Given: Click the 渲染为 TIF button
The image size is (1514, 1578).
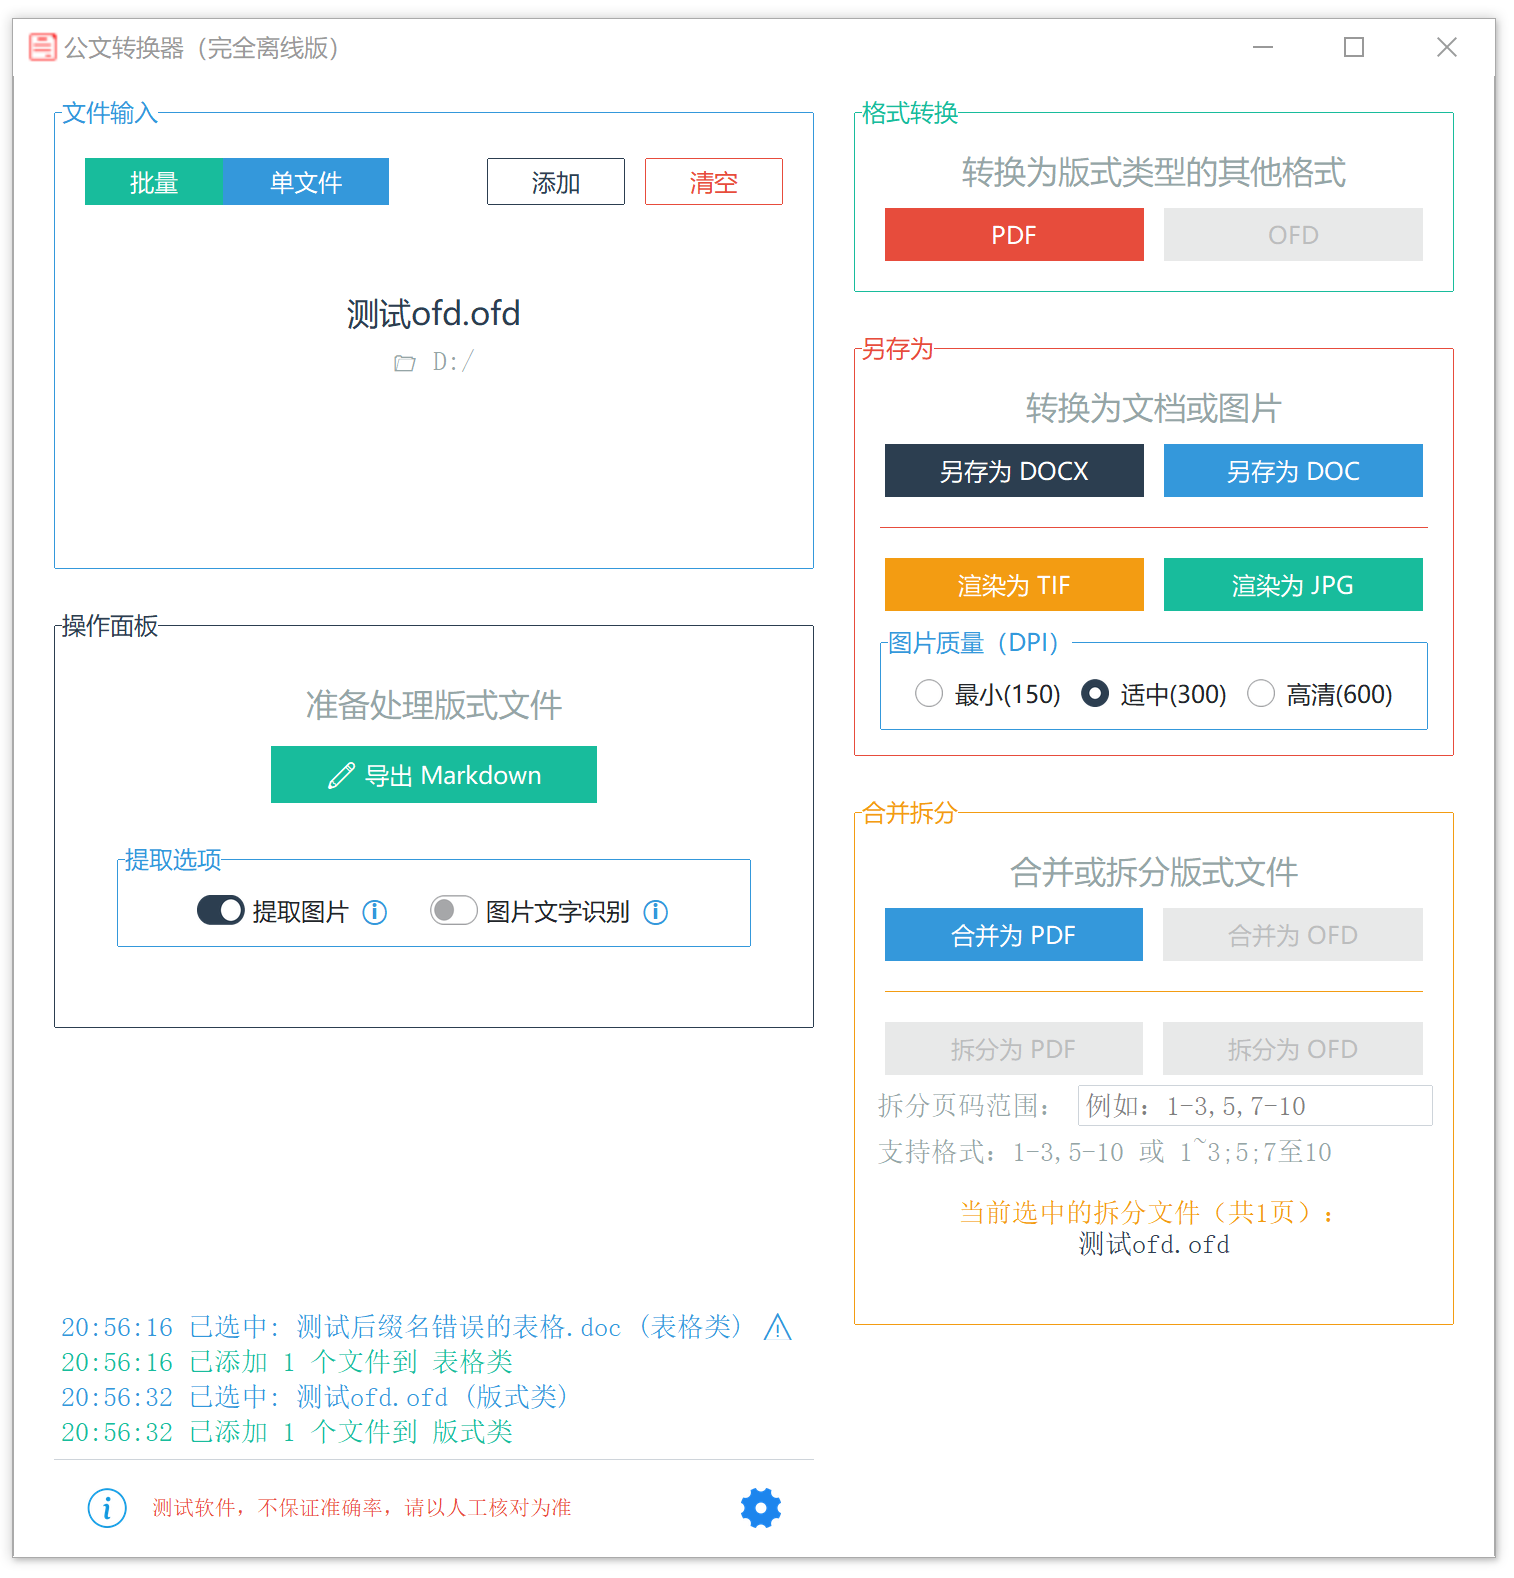Looking at the screenshot, I should 1013,585.
